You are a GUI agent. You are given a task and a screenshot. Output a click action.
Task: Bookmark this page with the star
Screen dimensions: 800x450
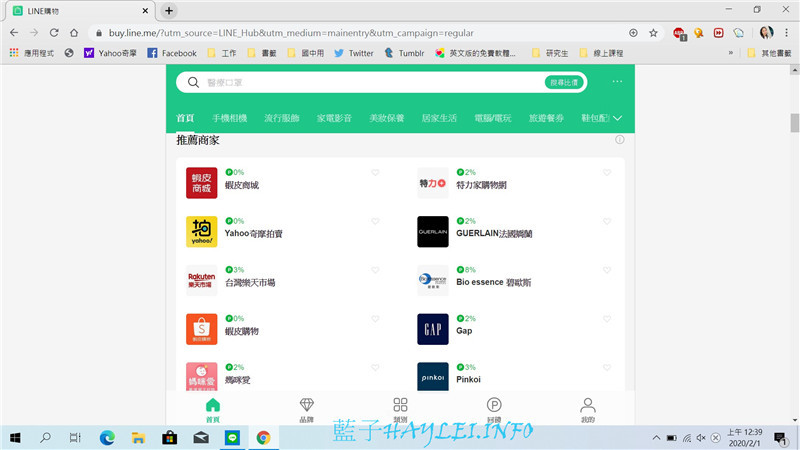653,33
